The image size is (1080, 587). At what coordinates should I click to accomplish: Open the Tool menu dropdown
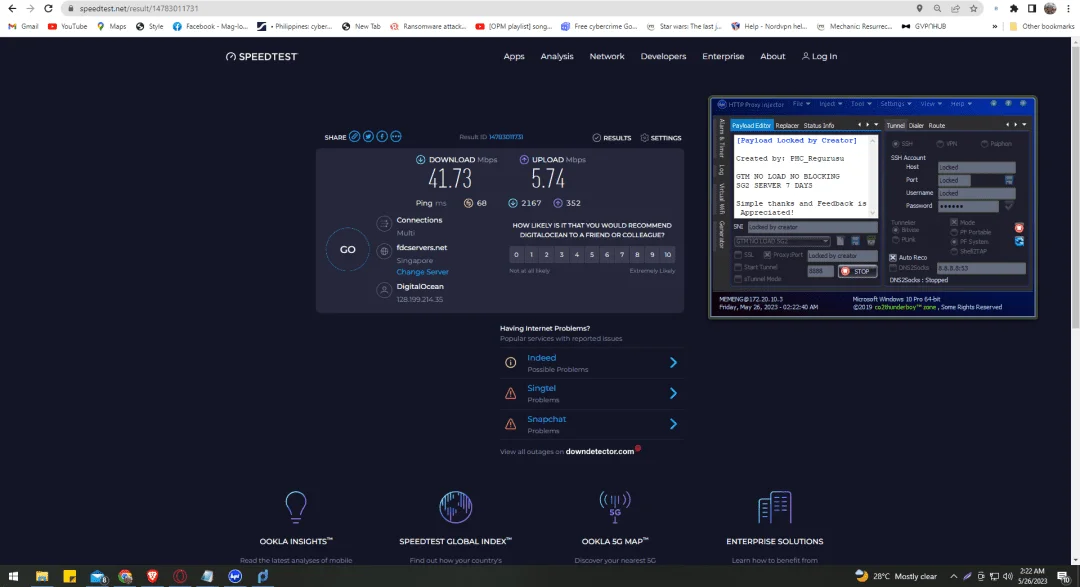(x=861, y=104)
